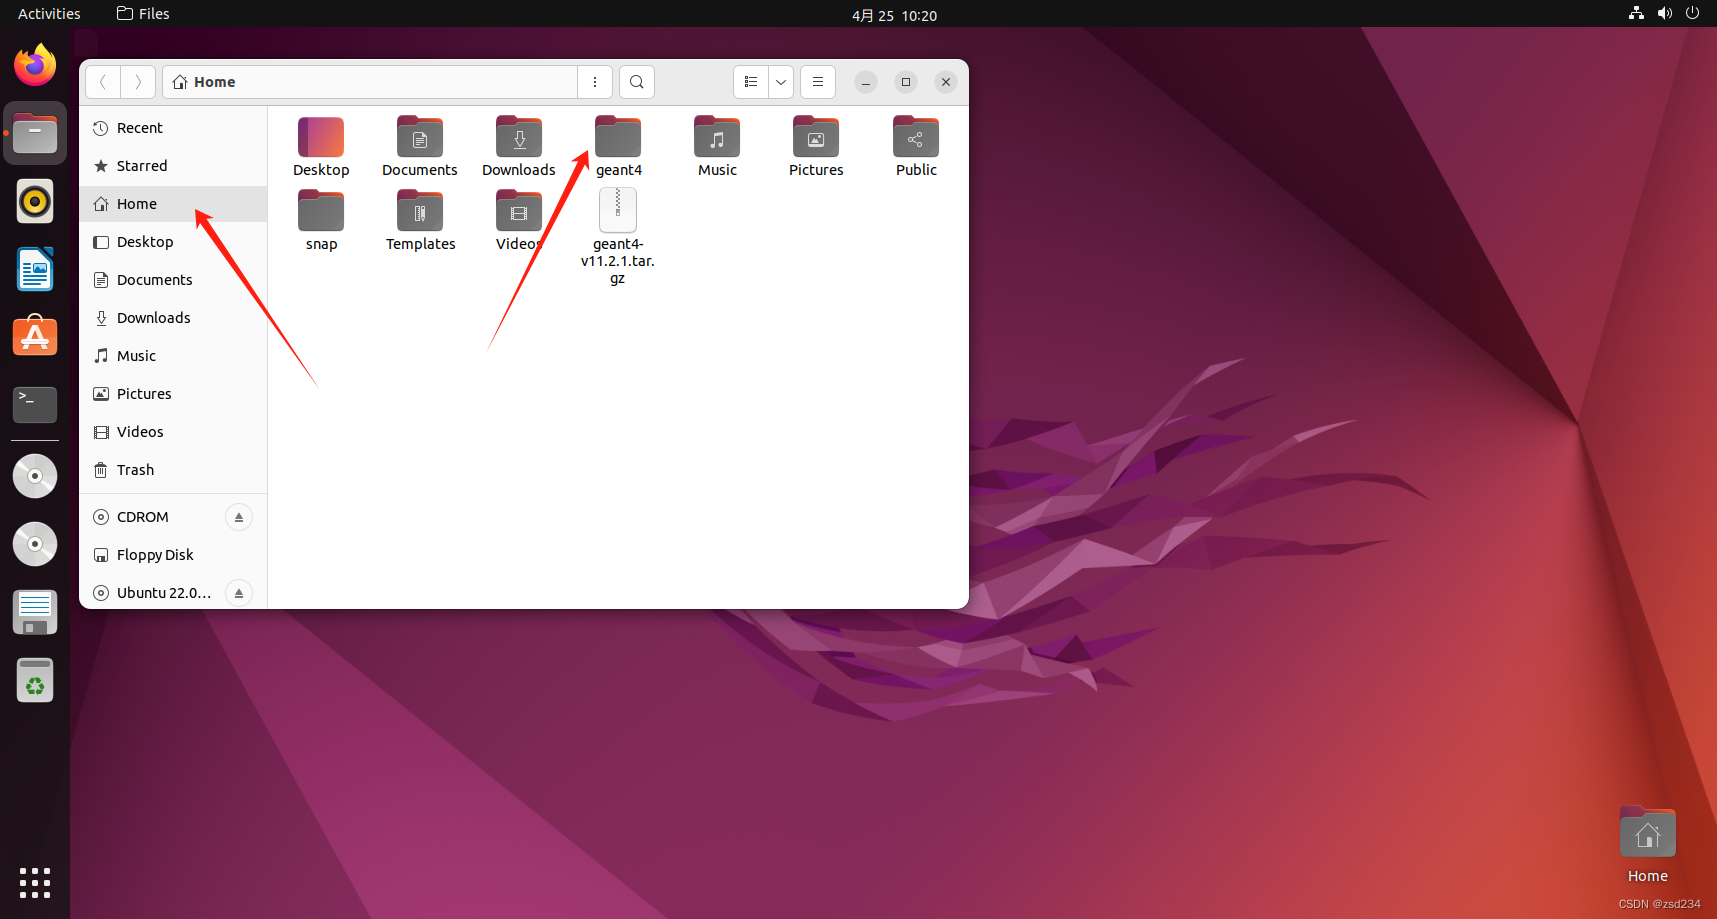Viewport: 1717px width, 919px height.
Task: Toggle sidebar selection to Desktop
Action: (x=144, y=241)
